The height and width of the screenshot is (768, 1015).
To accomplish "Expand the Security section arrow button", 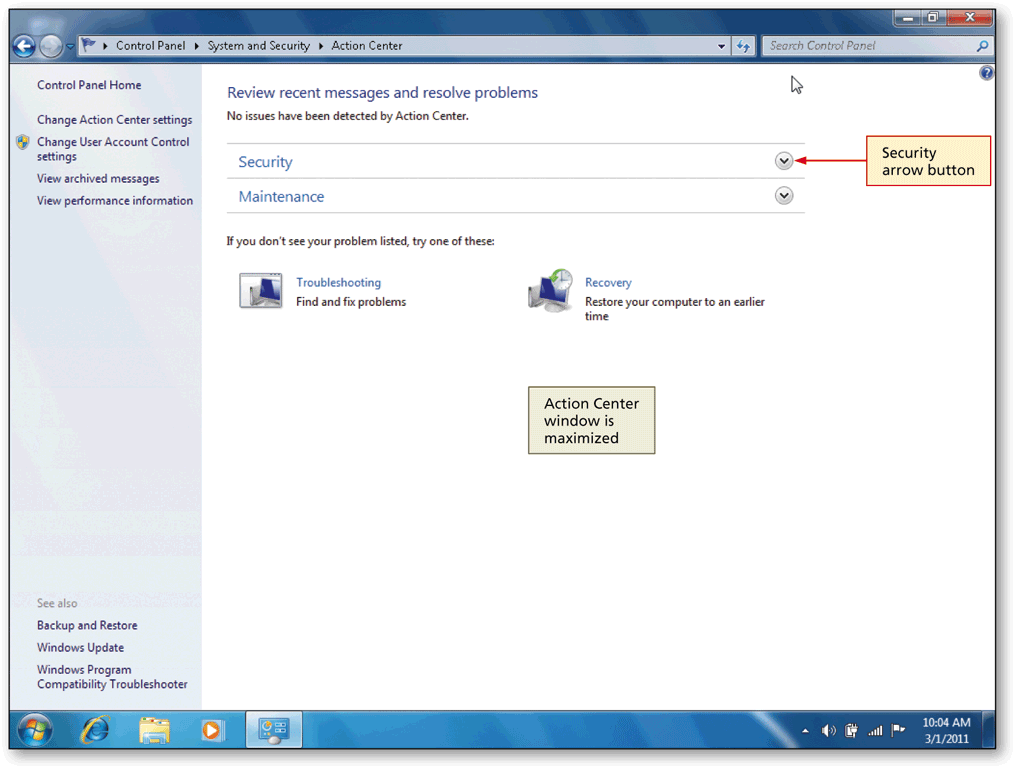I will pyautogui.click(x=783, y=161).
